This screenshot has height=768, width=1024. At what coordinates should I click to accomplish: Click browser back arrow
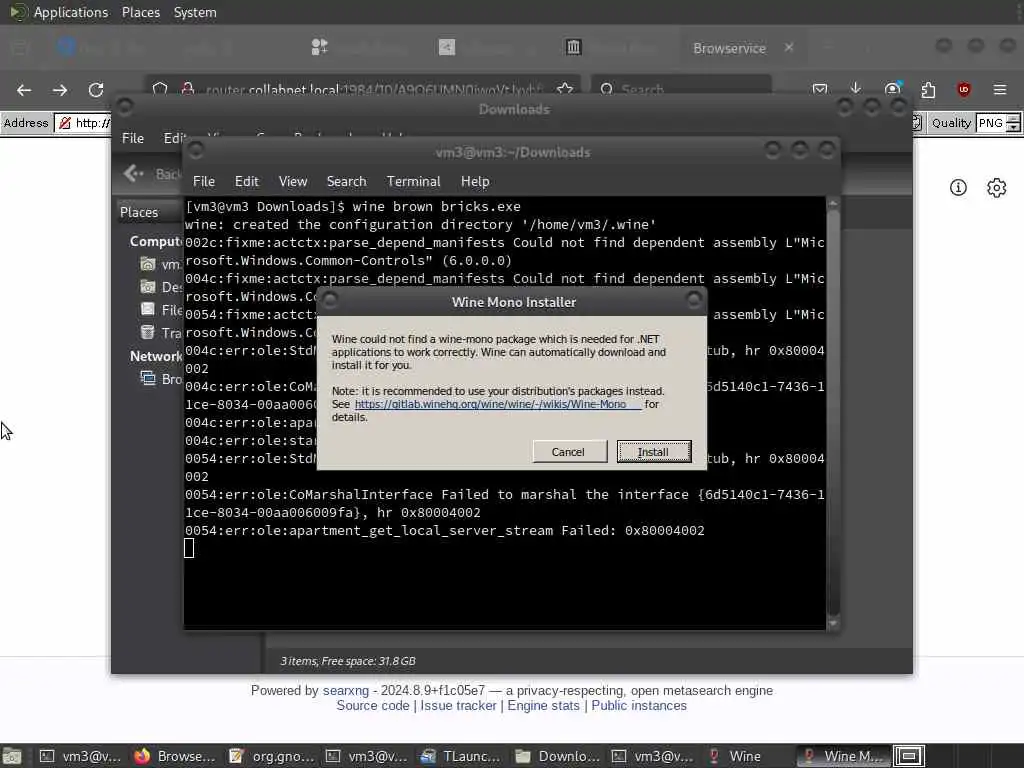coord(24,89)
